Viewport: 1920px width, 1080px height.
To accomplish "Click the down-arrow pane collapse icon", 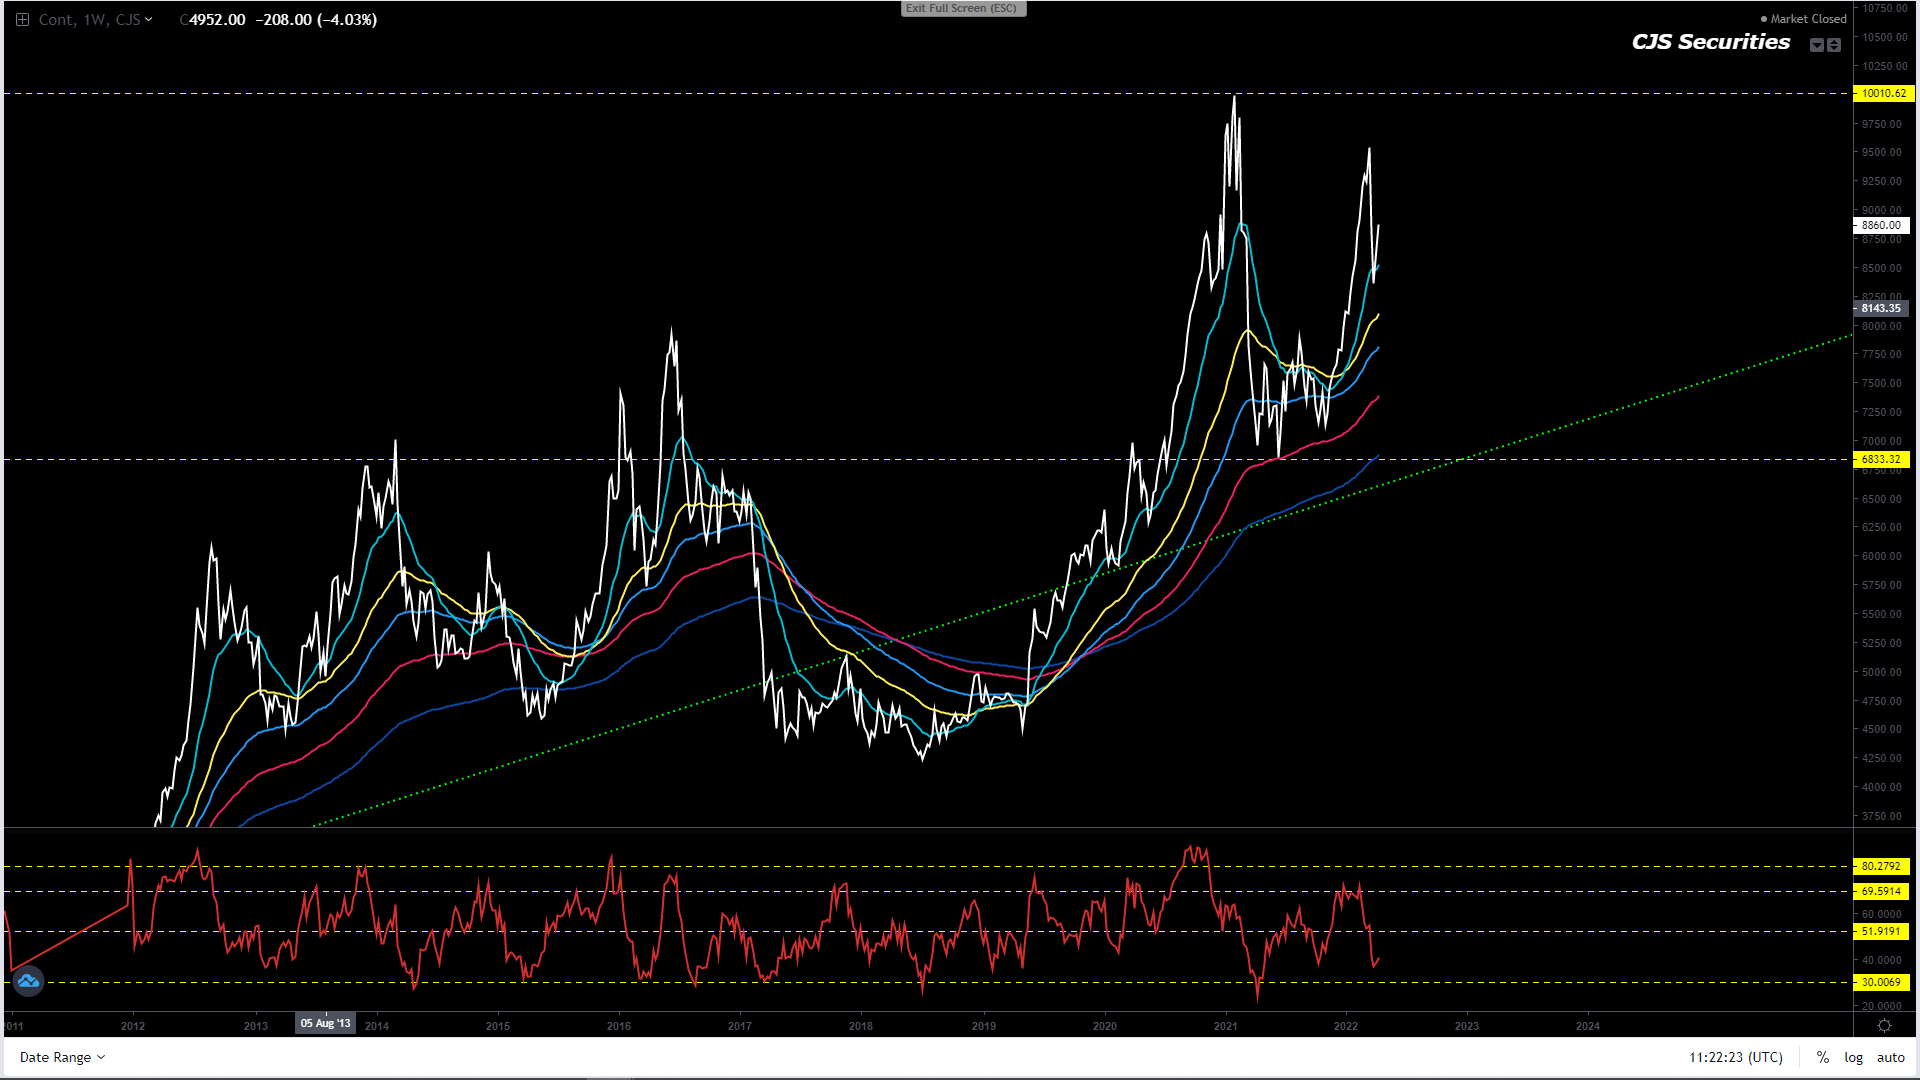I will pyautogui.click(x=1817, y=45).
